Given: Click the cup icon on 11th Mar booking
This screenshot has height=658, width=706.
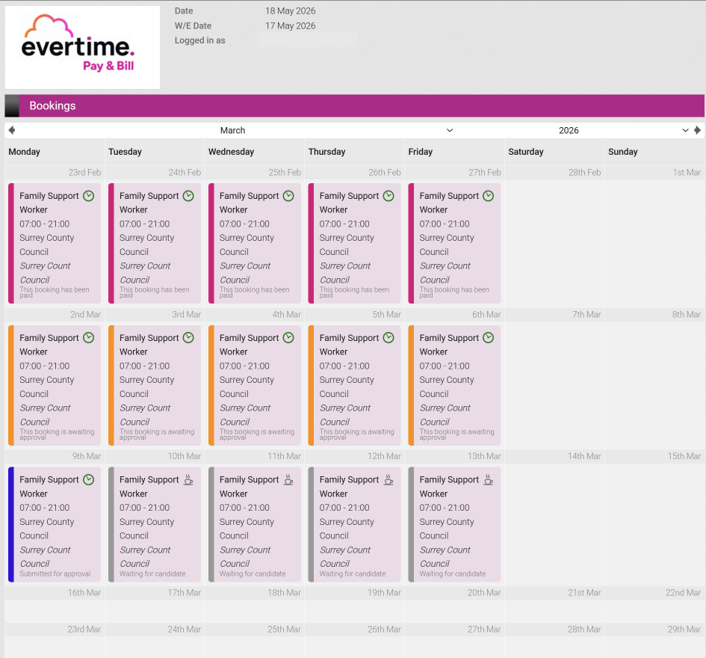Looking at the screenshot, I should coord(289,480).
